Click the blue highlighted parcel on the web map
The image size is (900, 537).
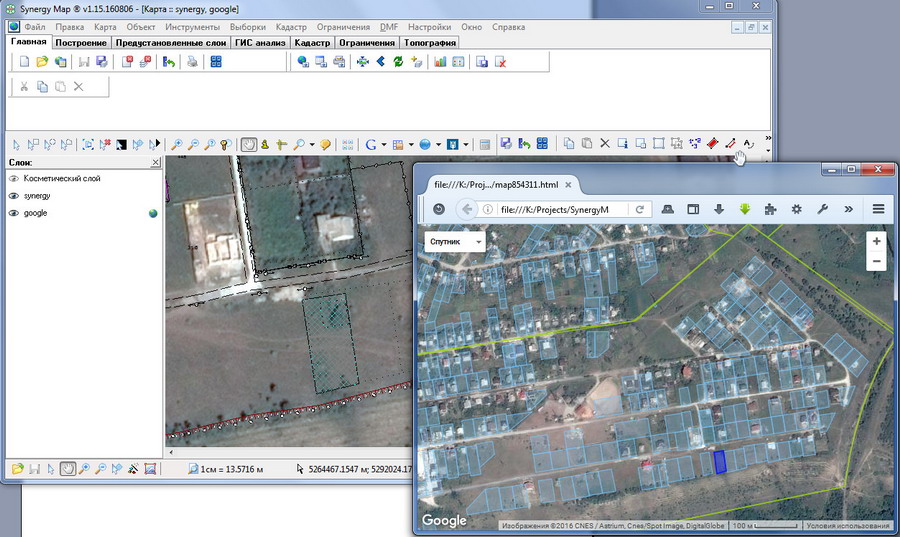pyautogui.click(x=720, y=462)
